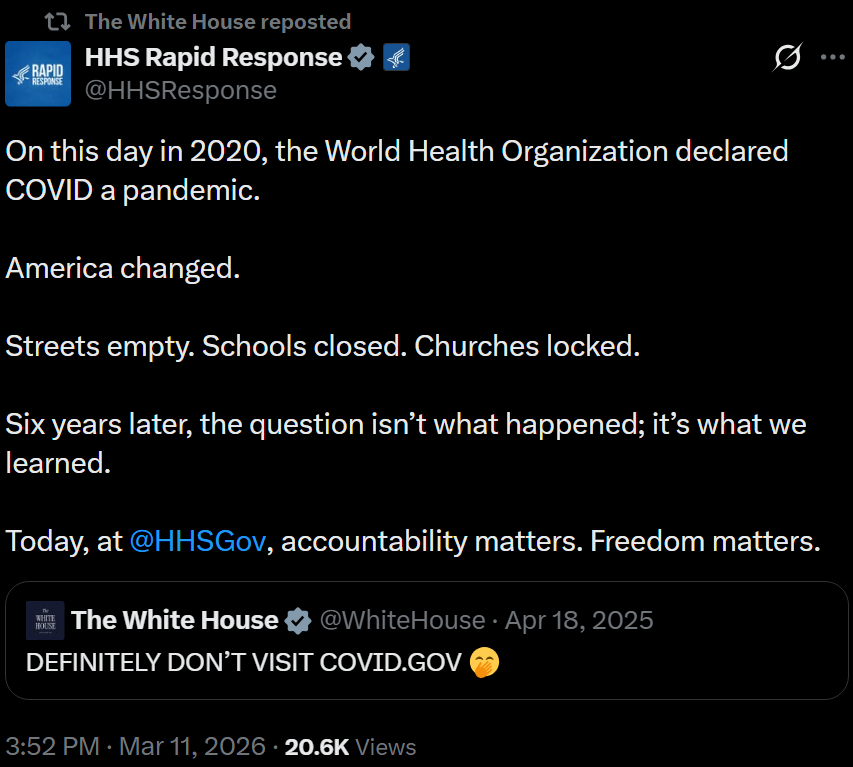Click The White House avatar in quoted post
Image resolution: width=853 pixels, height=767 pixels.
45,620
